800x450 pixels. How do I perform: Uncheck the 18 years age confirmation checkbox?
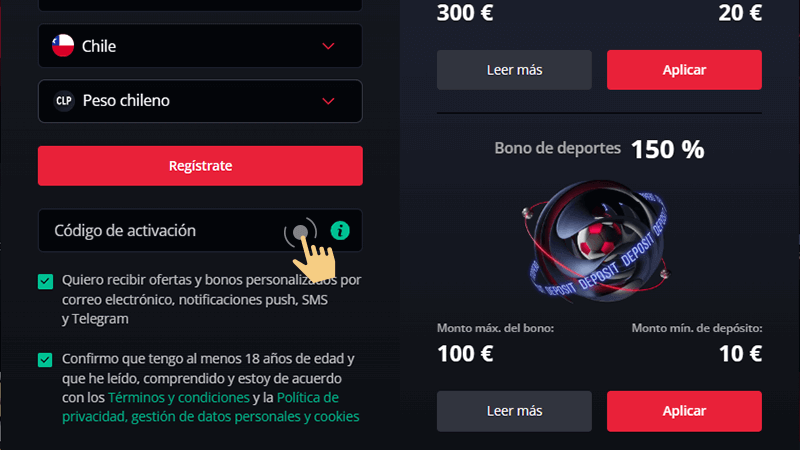(x=45, y=360)
